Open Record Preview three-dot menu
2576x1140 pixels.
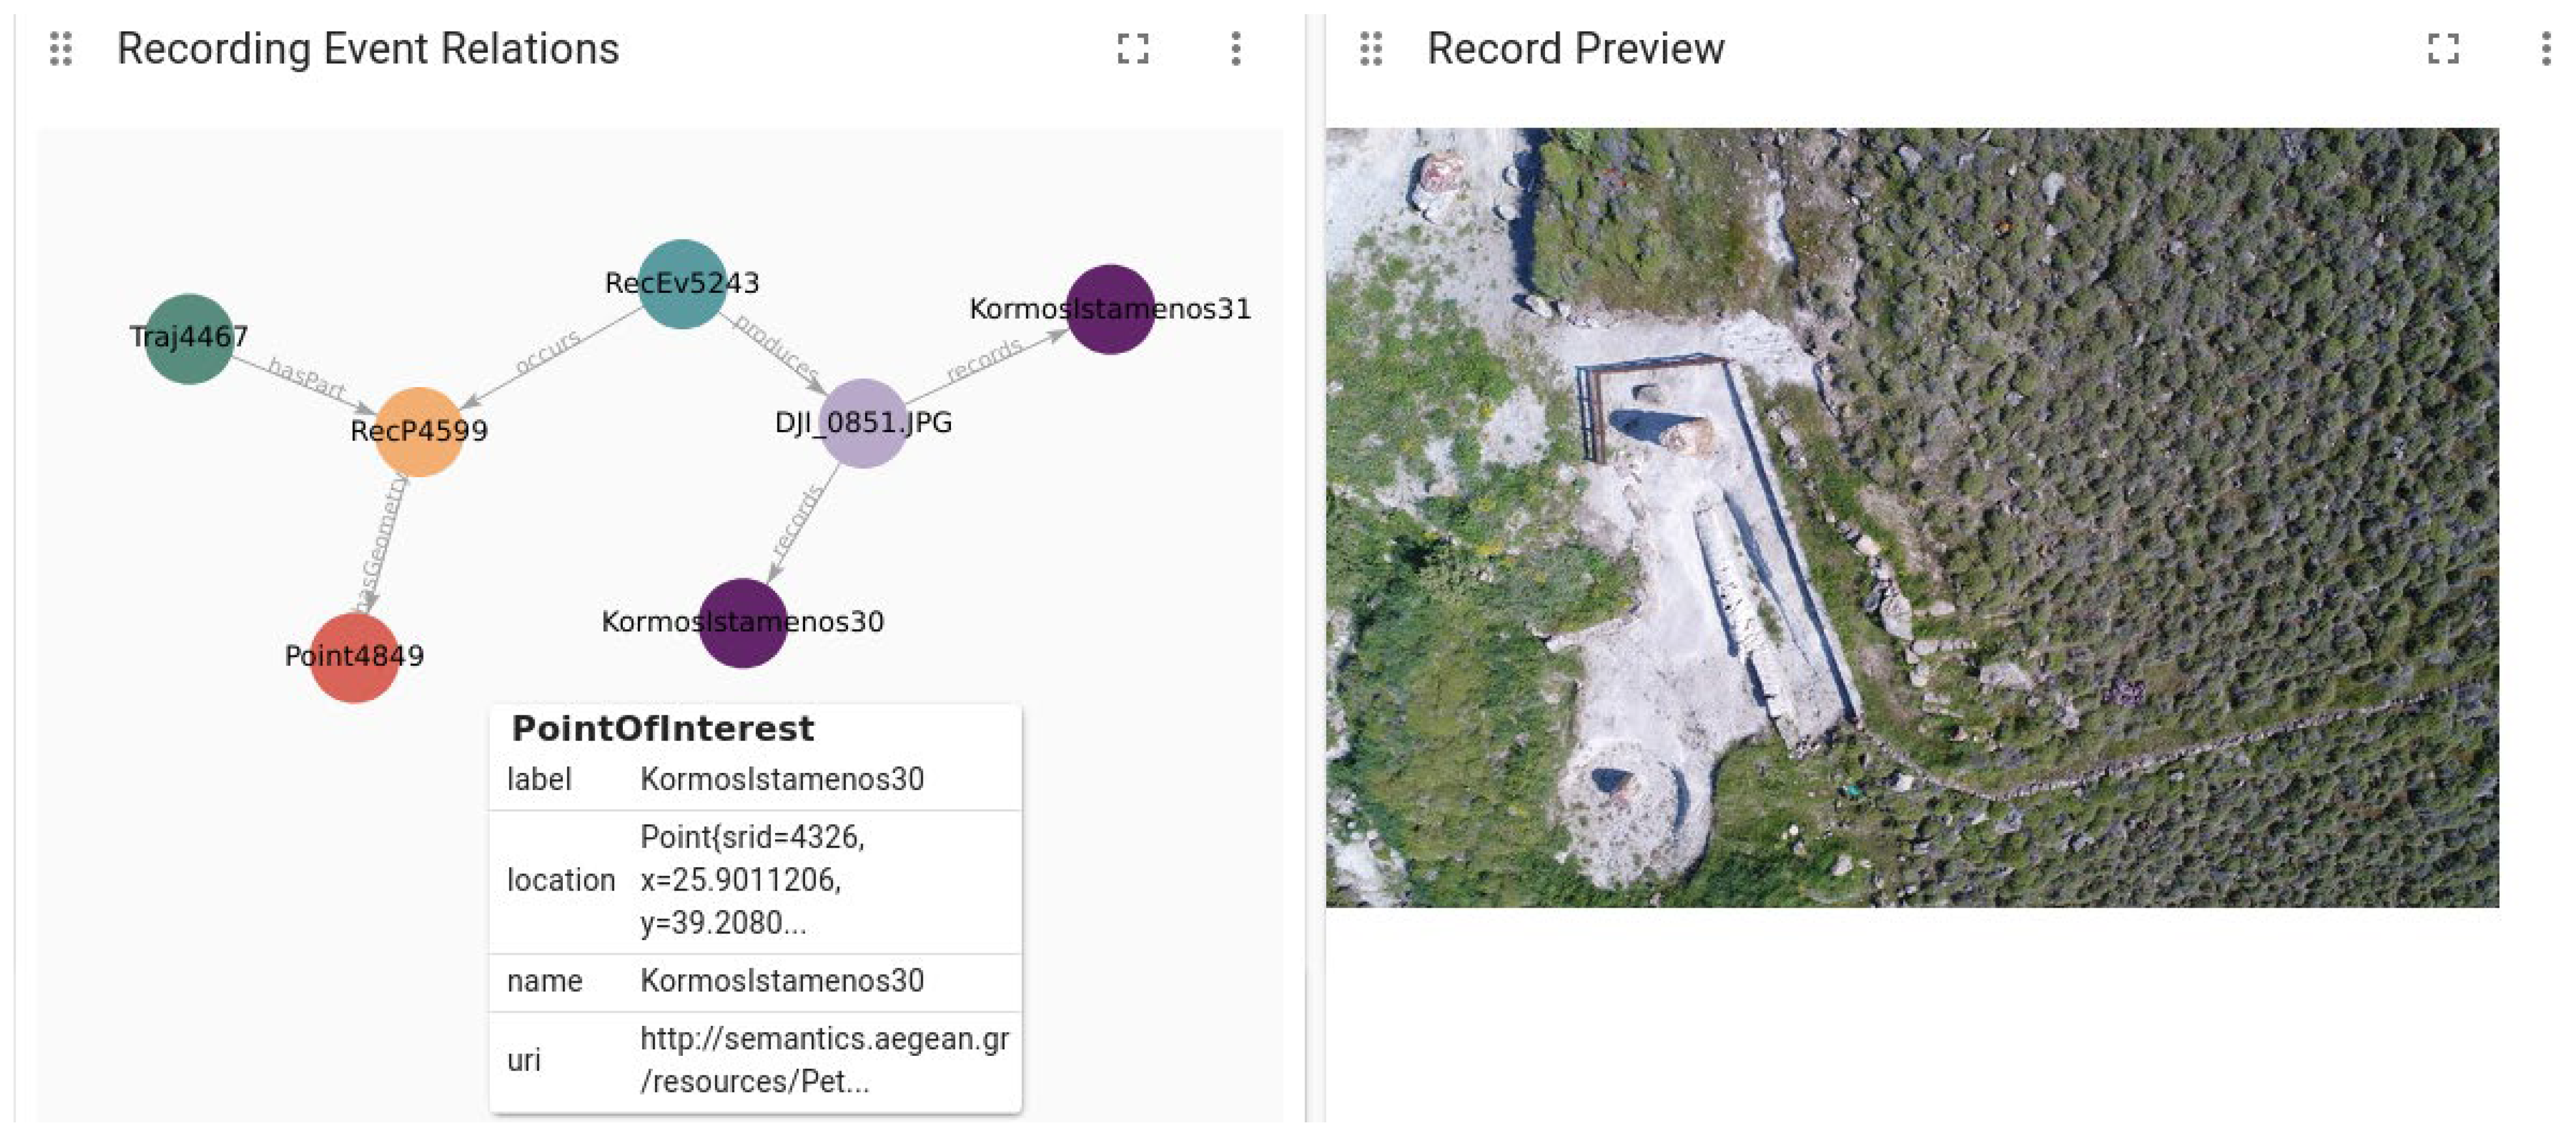tap(2546, 48)
